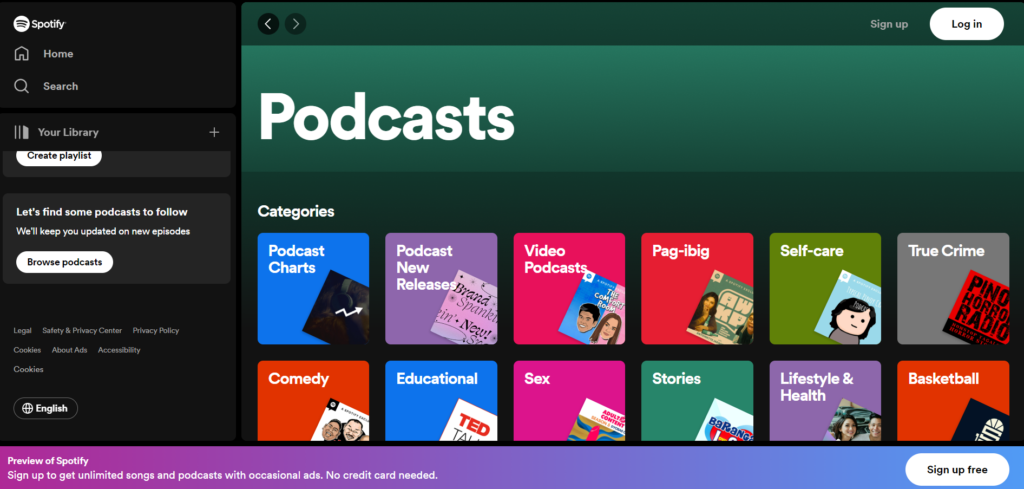This screenshot has width=1024, height=489.
Task: Click the globe icon in language button
Action: [27, 408]
